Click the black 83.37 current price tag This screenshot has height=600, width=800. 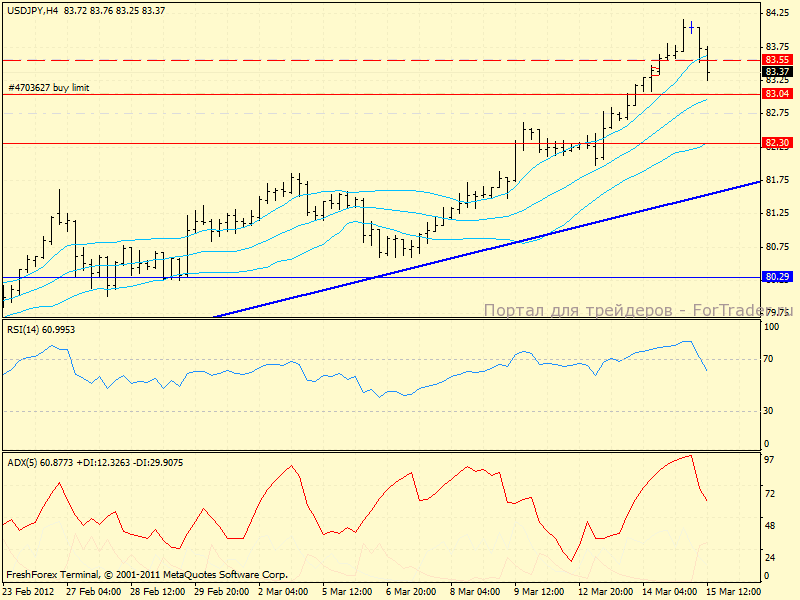point(777,72)
